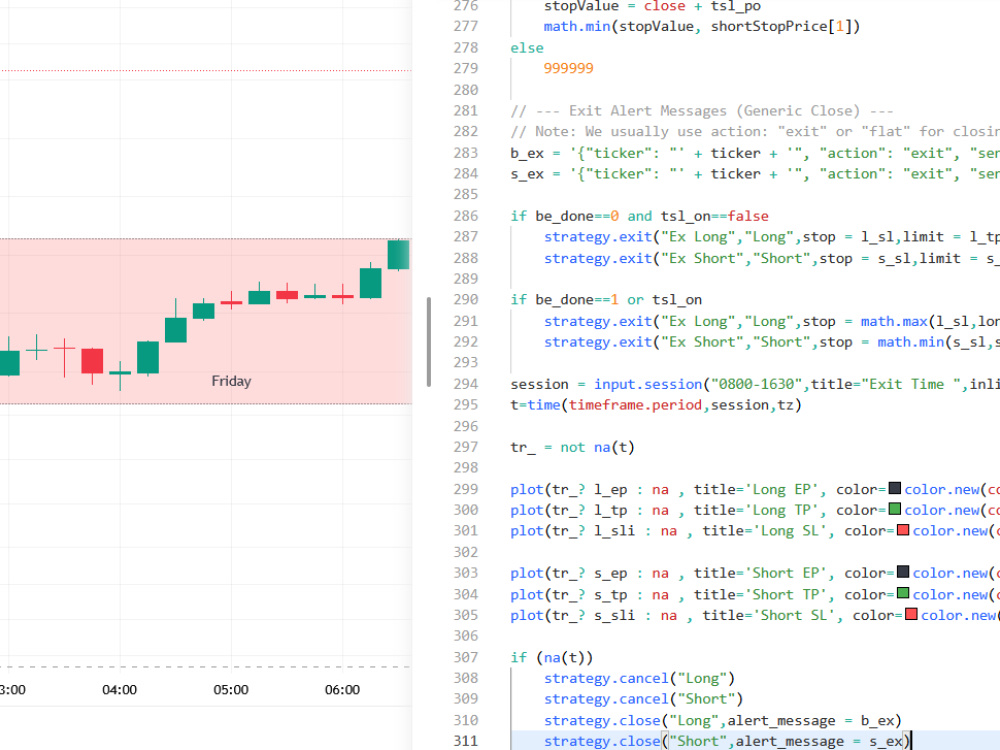Click 'strategy.close' on line 310

pos(602,720)
